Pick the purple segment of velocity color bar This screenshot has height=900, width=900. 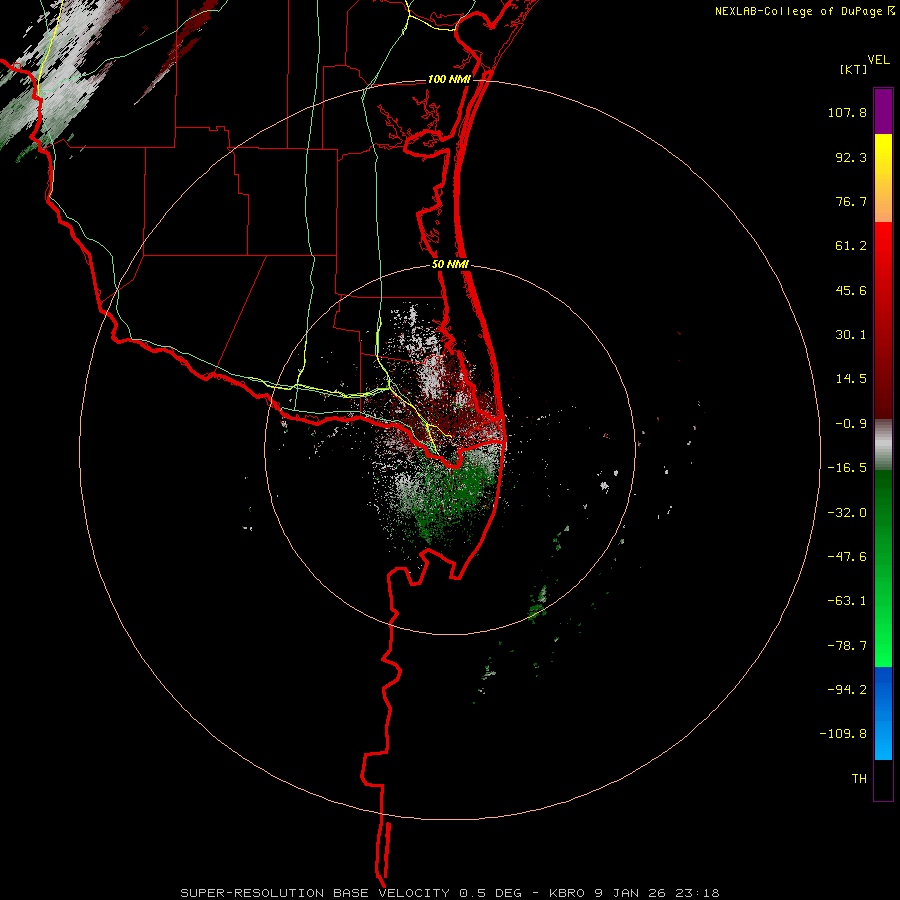(x=883, y=111)
